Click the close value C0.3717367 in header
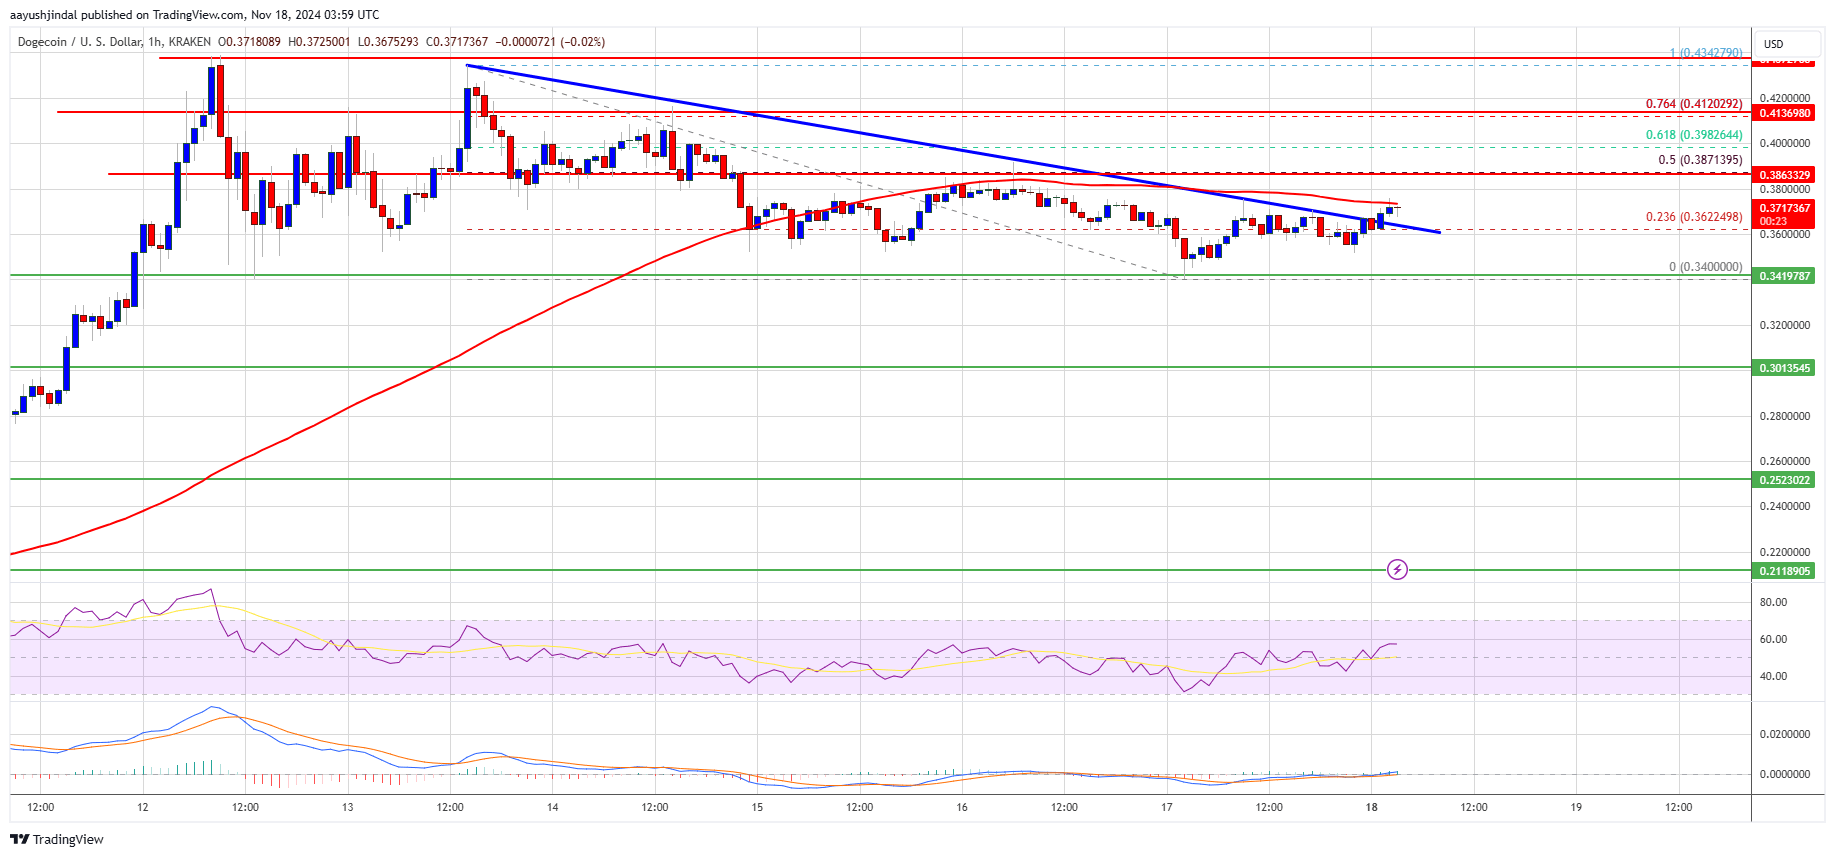 pos(457,42)
